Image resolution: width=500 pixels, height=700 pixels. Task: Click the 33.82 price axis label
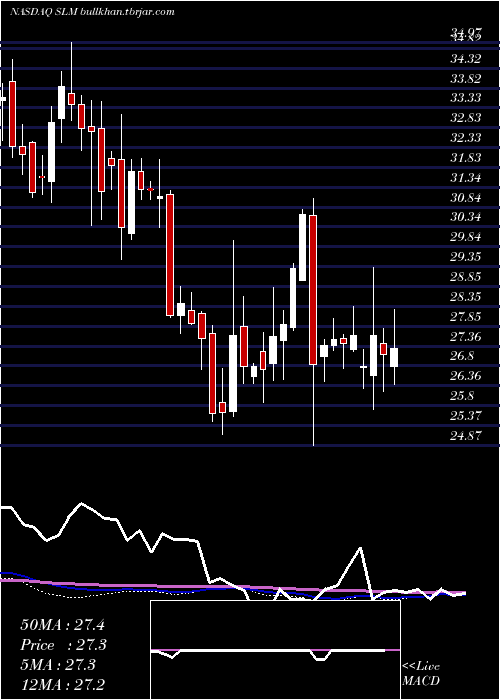point(466,79)
